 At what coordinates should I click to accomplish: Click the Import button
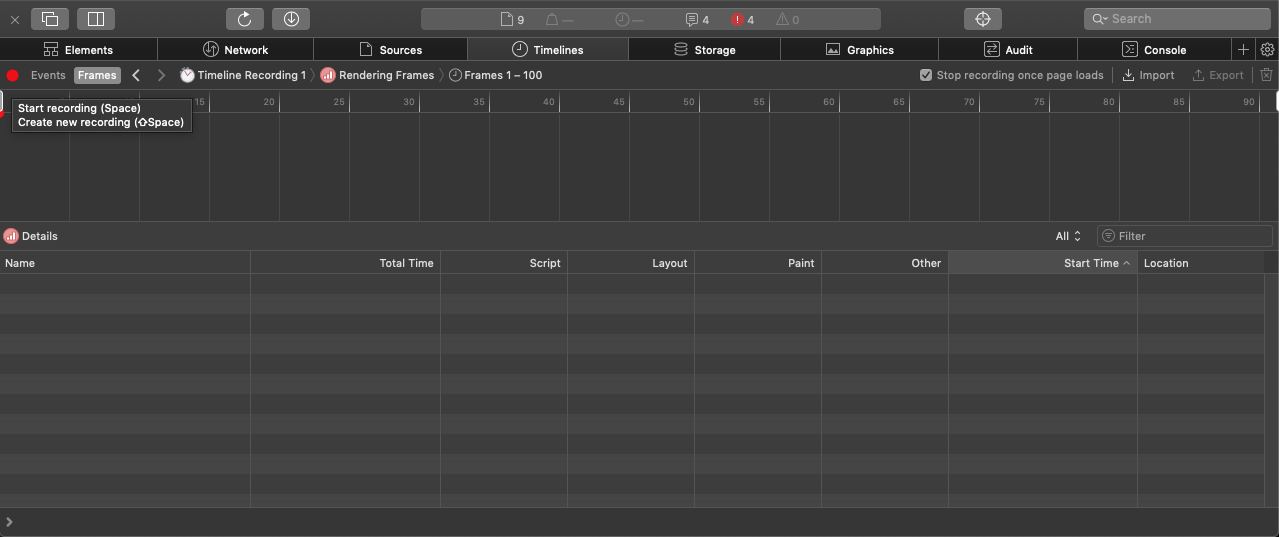pyautogui.click(x=1148, y=75)
